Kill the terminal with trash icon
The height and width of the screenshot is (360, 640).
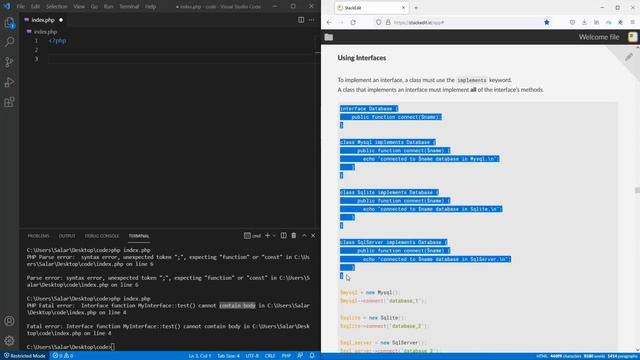[293, 236]
